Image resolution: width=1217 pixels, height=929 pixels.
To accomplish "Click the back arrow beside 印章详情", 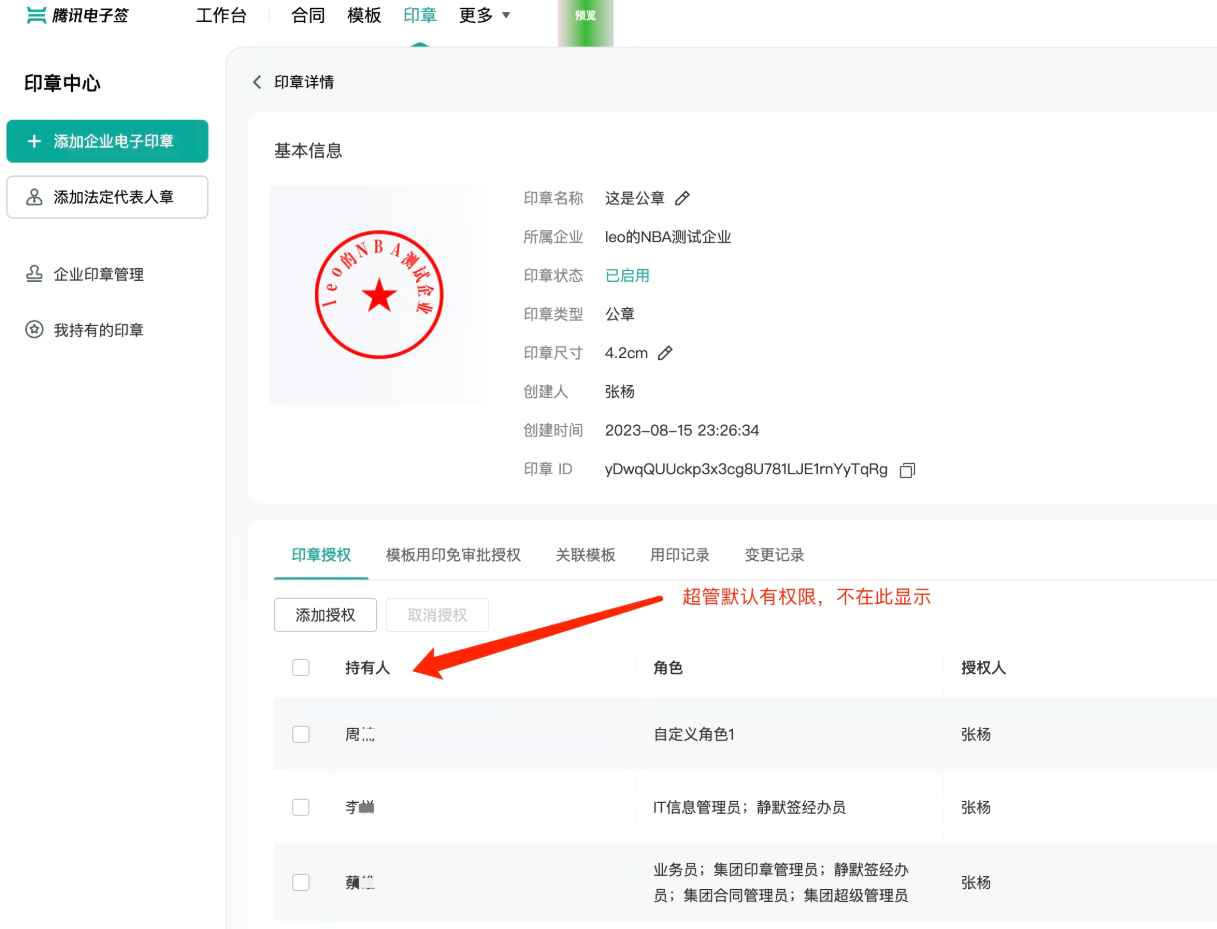I will click(257, 82).
